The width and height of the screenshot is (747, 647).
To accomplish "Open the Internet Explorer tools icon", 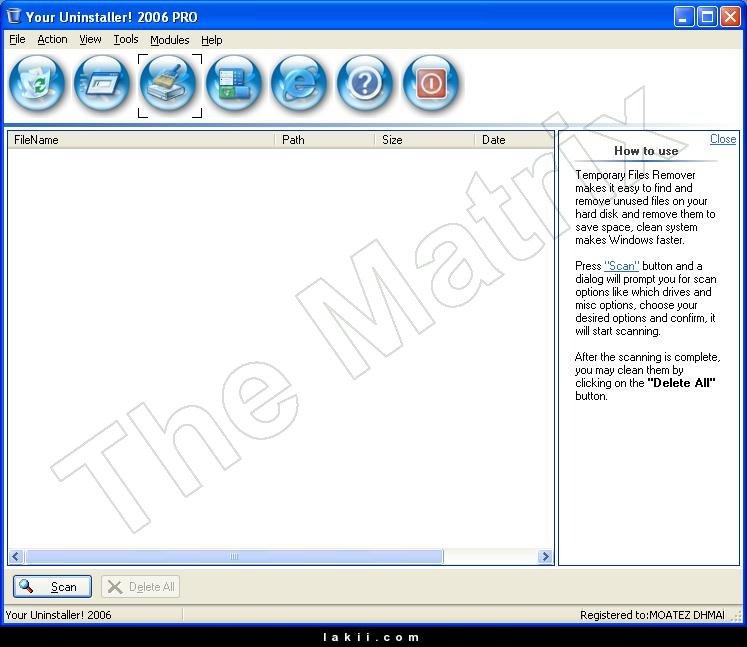I will 299,83.
